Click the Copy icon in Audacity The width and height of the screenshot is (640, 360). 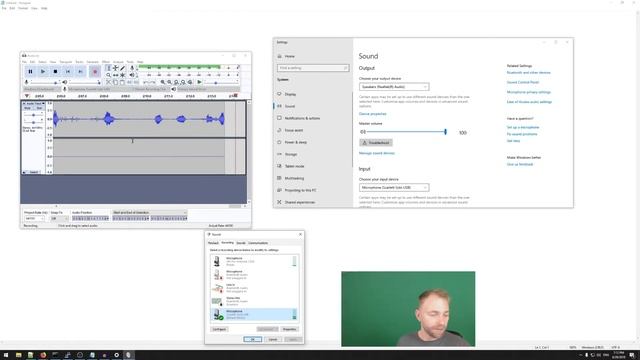tap(115, 82)
